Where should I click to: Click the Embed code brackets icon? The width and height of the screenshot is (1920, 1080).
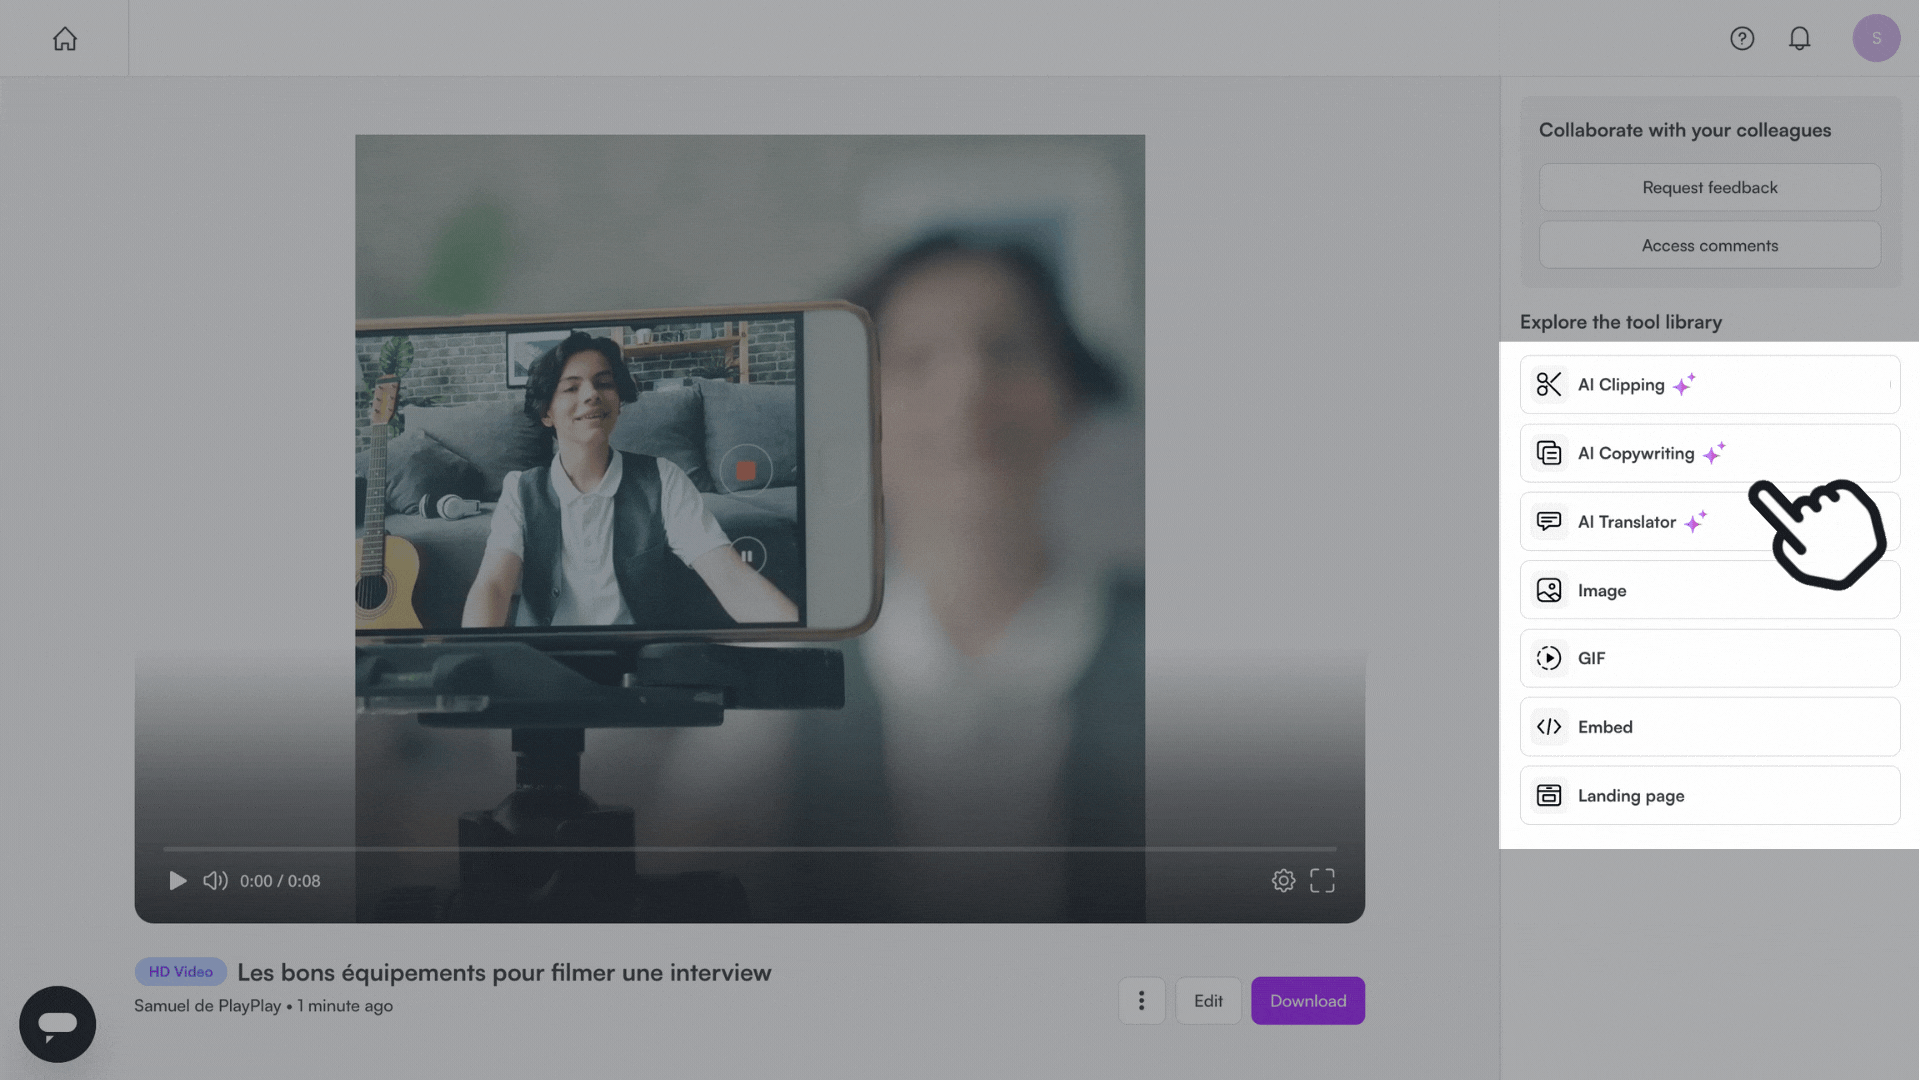pos(1549,727)
